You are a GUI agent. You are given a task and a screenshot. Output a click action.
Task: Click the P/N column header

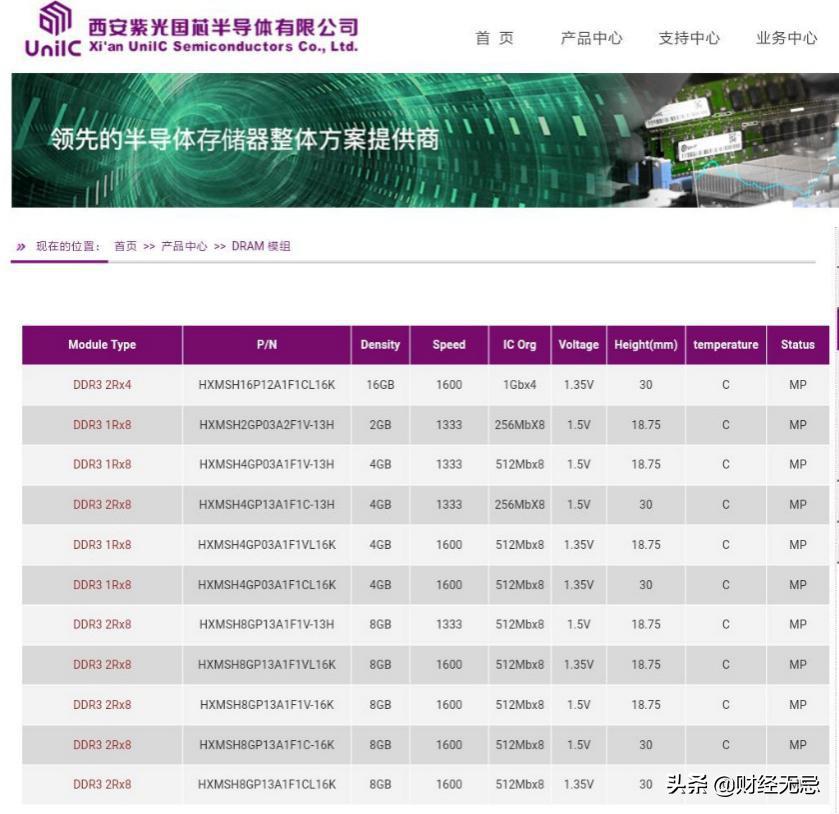pyautogui.click(x=266, y=344)
